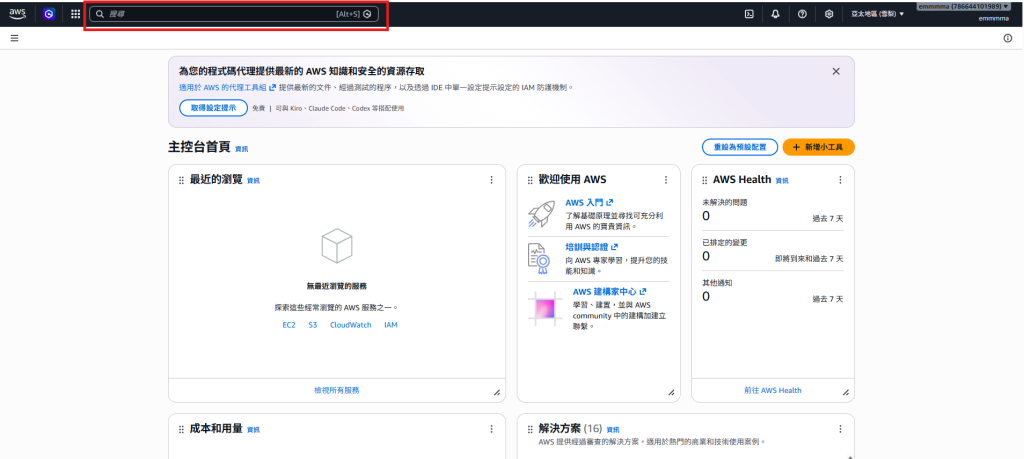Open 最近的瀏覽 widget three-dot menu
Screen dimensions: 1024x459
point(492,180)
